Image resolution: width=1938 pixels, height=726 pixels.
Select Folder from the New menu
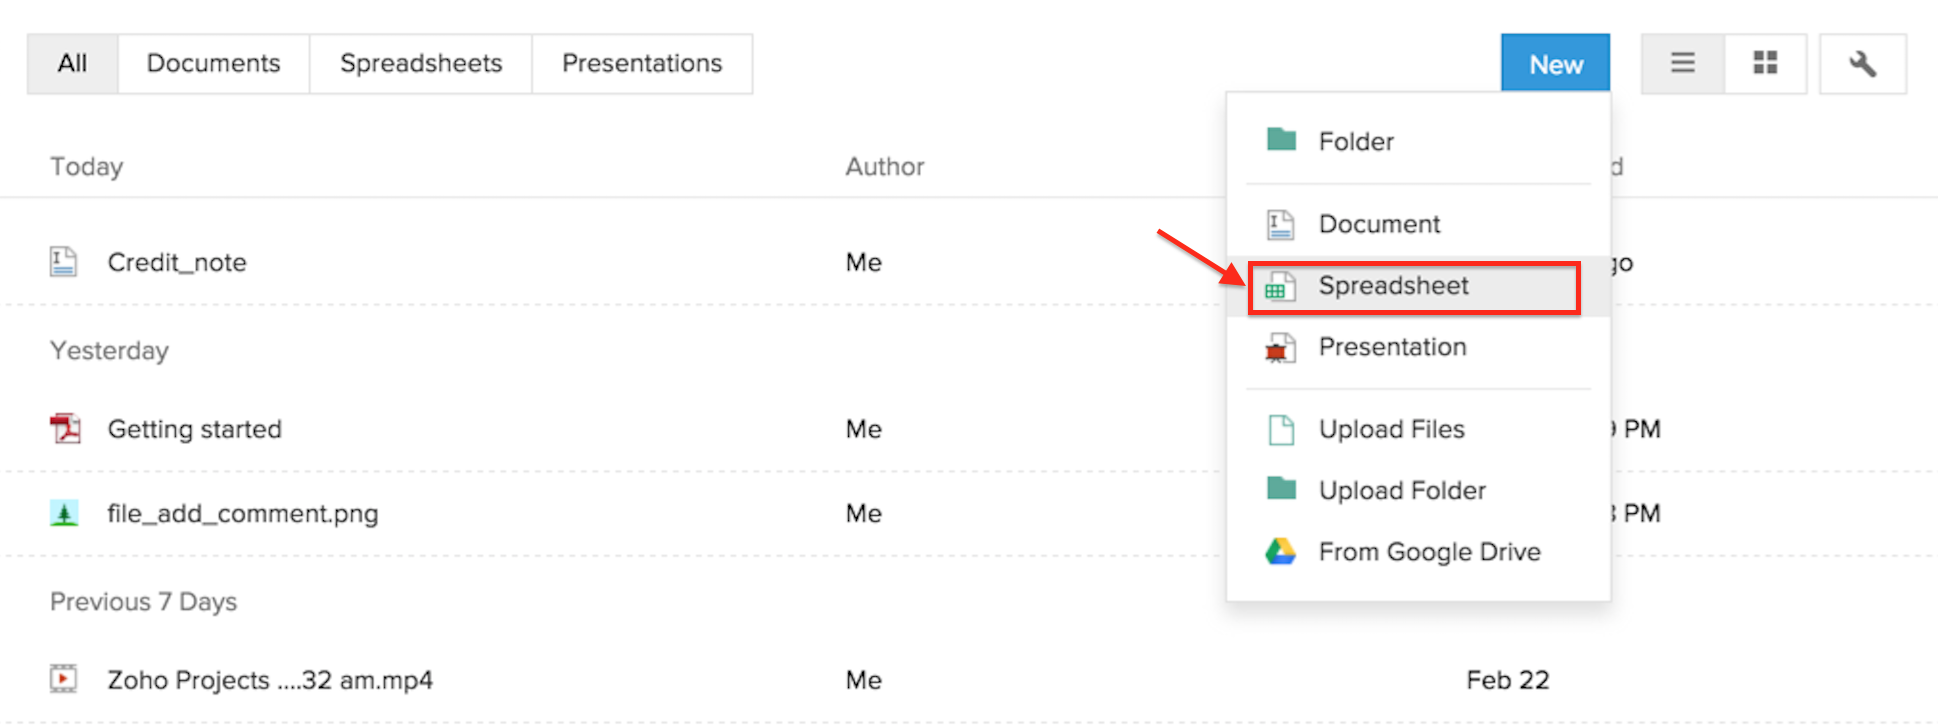pos(1355,142)
